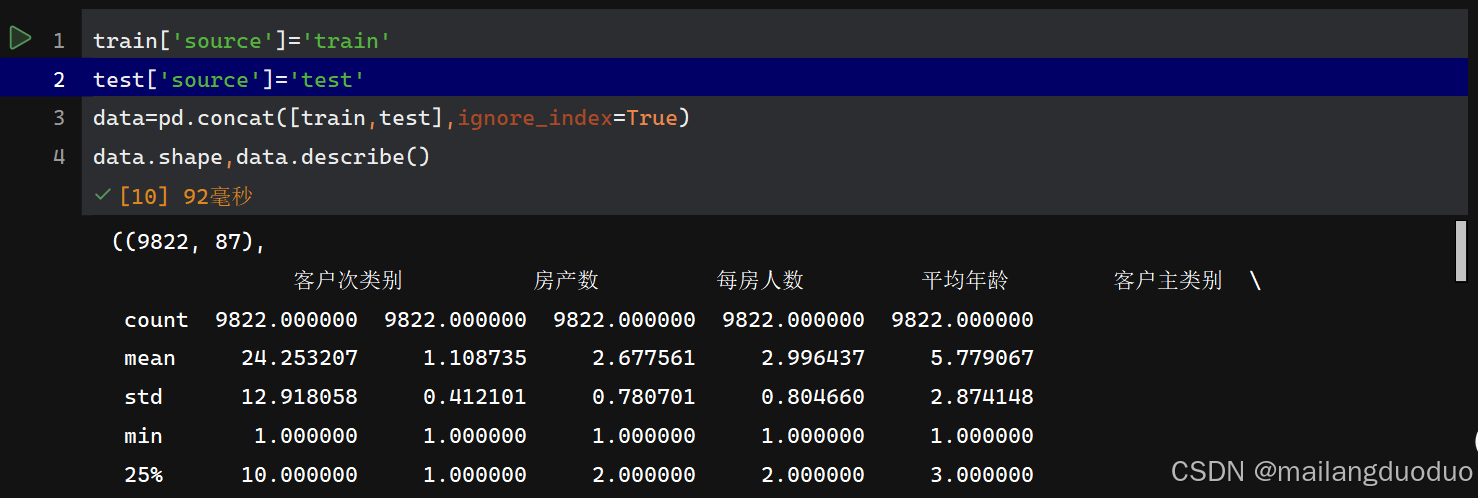Click the data.shape,data.describe() line

pyautogui.click(x=261, y=157)
